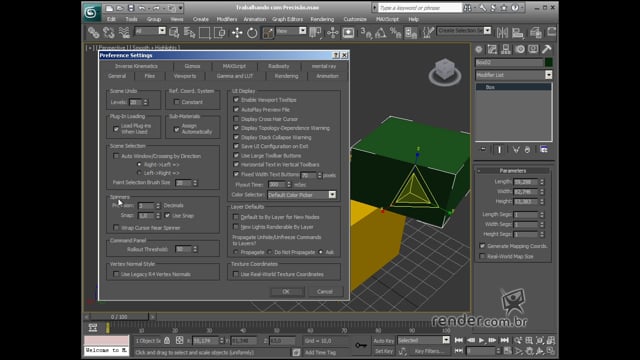The height and width of the screenshot is (360, 640).
Task: Click Cancel in Preference Settings
Action: tap(325, 291)
